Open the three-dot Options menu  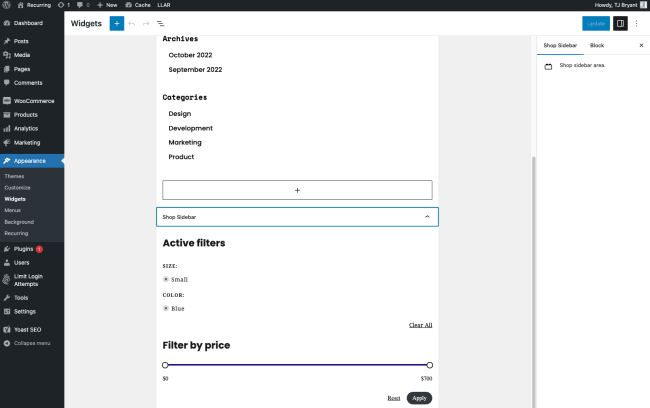[637, 22]
